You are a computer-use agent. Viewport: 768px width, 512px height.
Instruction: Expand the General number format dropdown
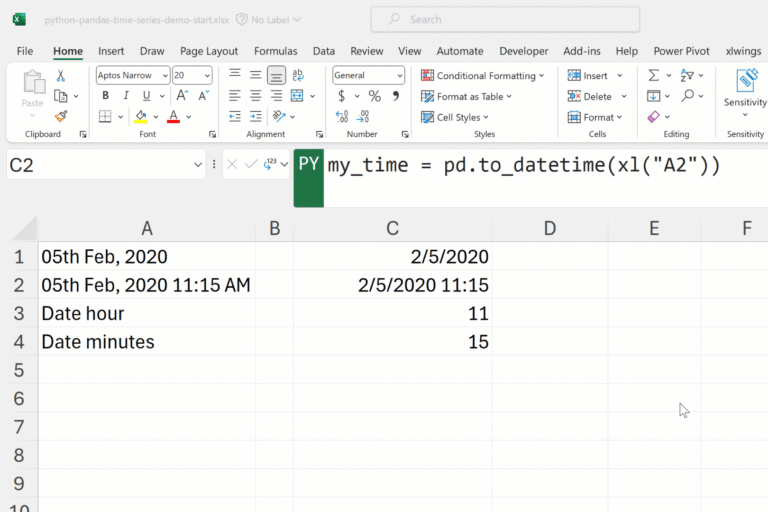click(398, 75)
